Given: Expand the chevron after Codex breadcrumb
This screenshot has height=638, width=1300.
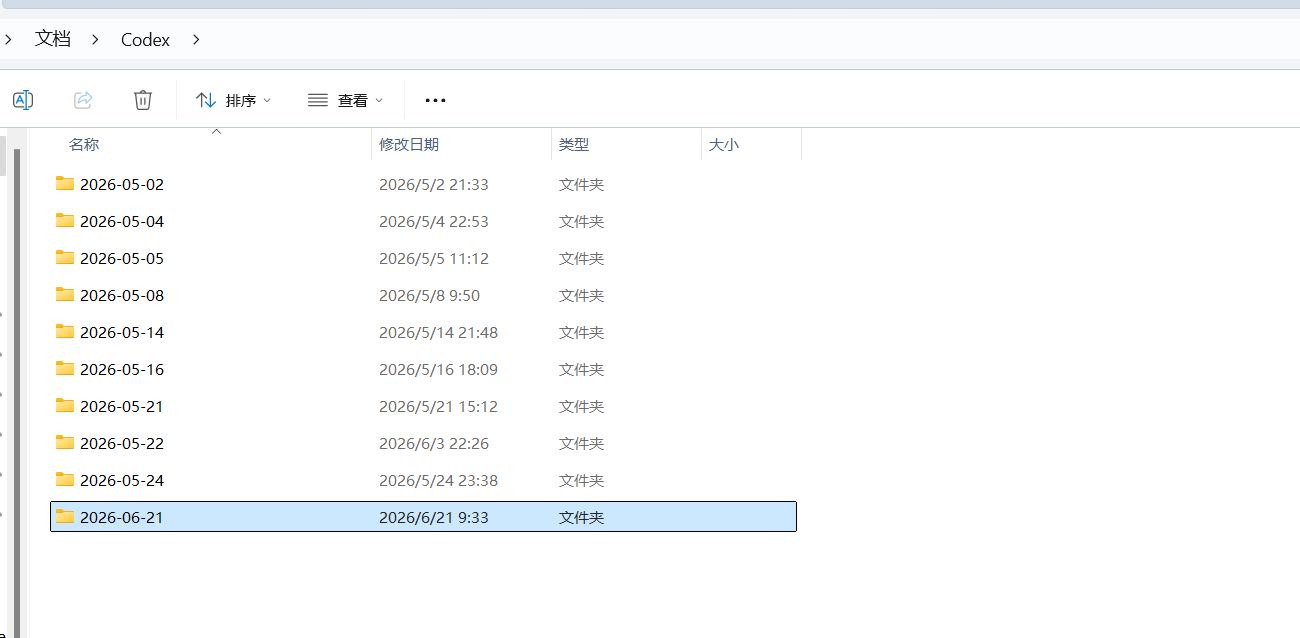Looking at the screenshot, I should coord(196,40).
